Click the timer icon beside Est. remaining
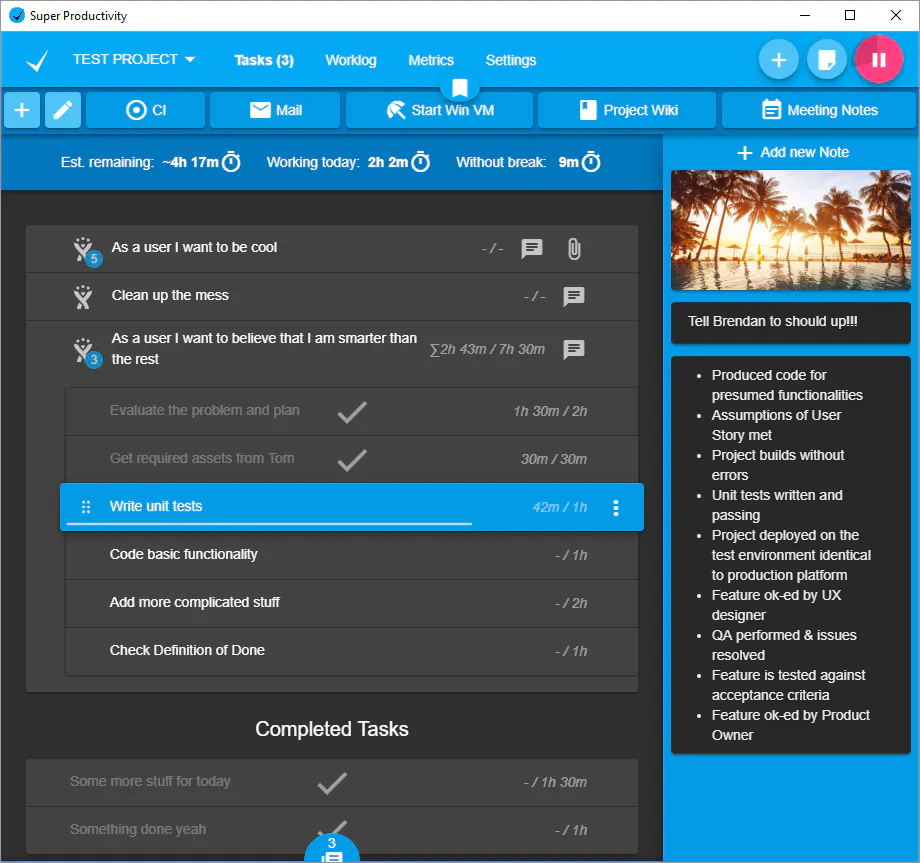 pos(231,162)
